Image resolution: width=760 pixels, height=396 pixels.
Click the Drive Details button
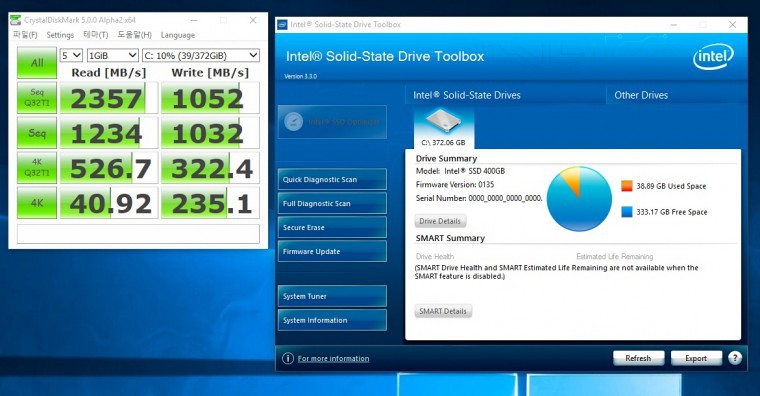pos(440,221)
